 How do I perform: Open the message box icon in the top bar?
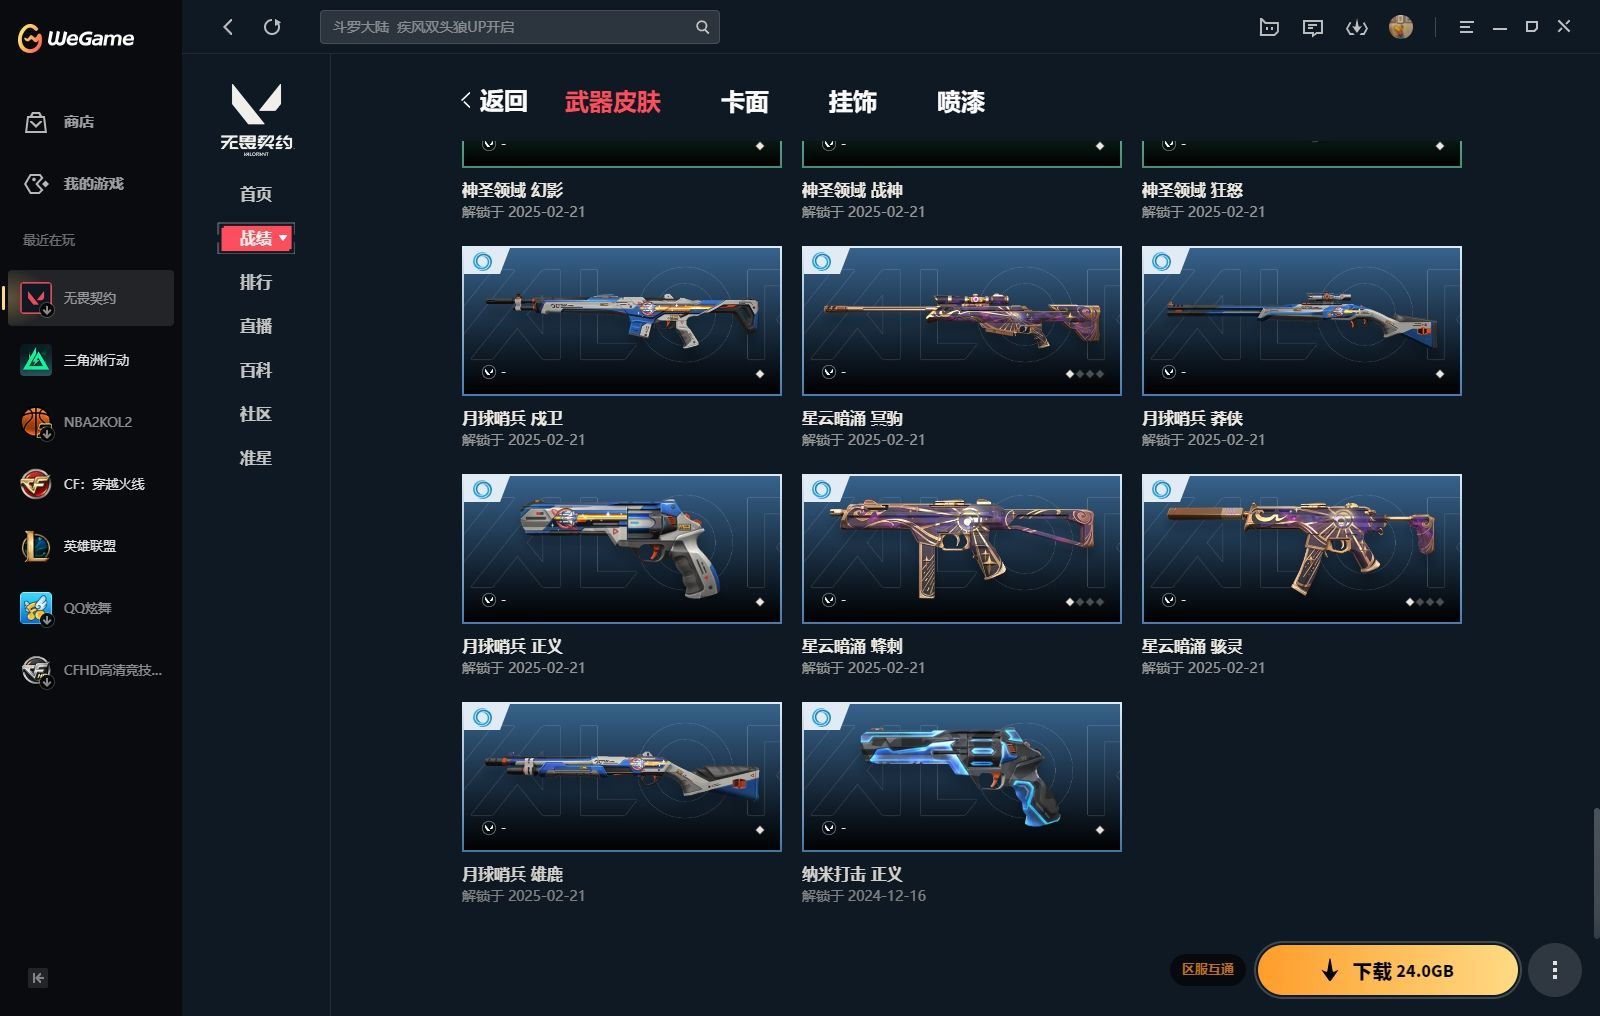pos(1313,27)
